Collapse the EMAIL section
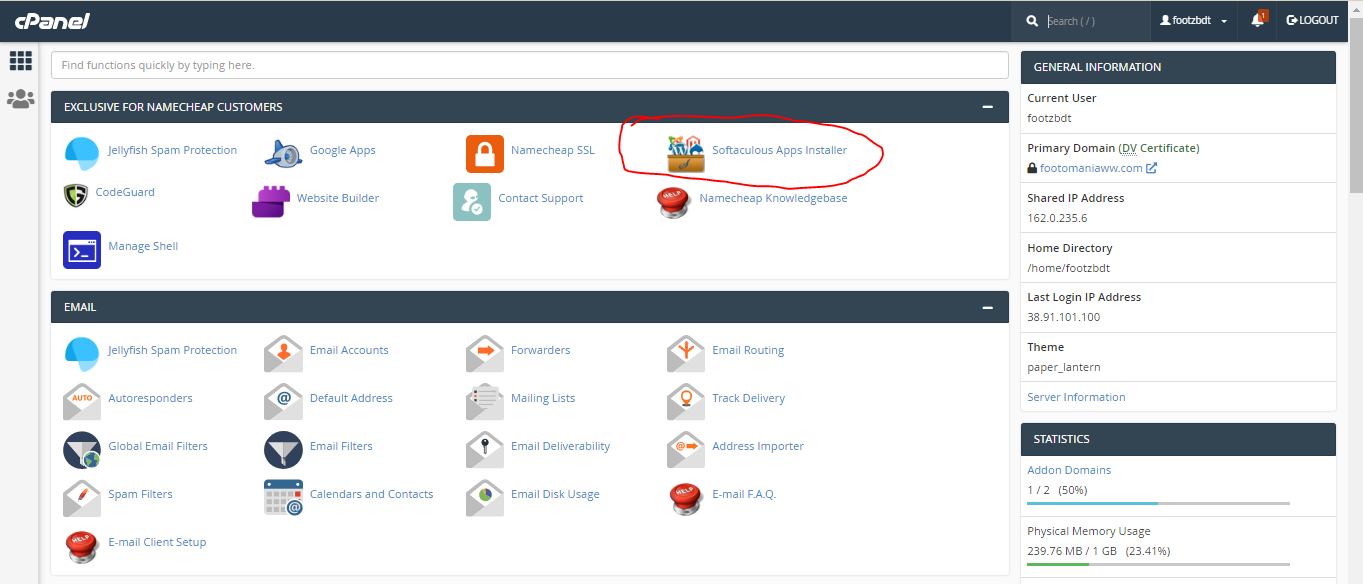The image size is (1363, 584). point(987,307)
